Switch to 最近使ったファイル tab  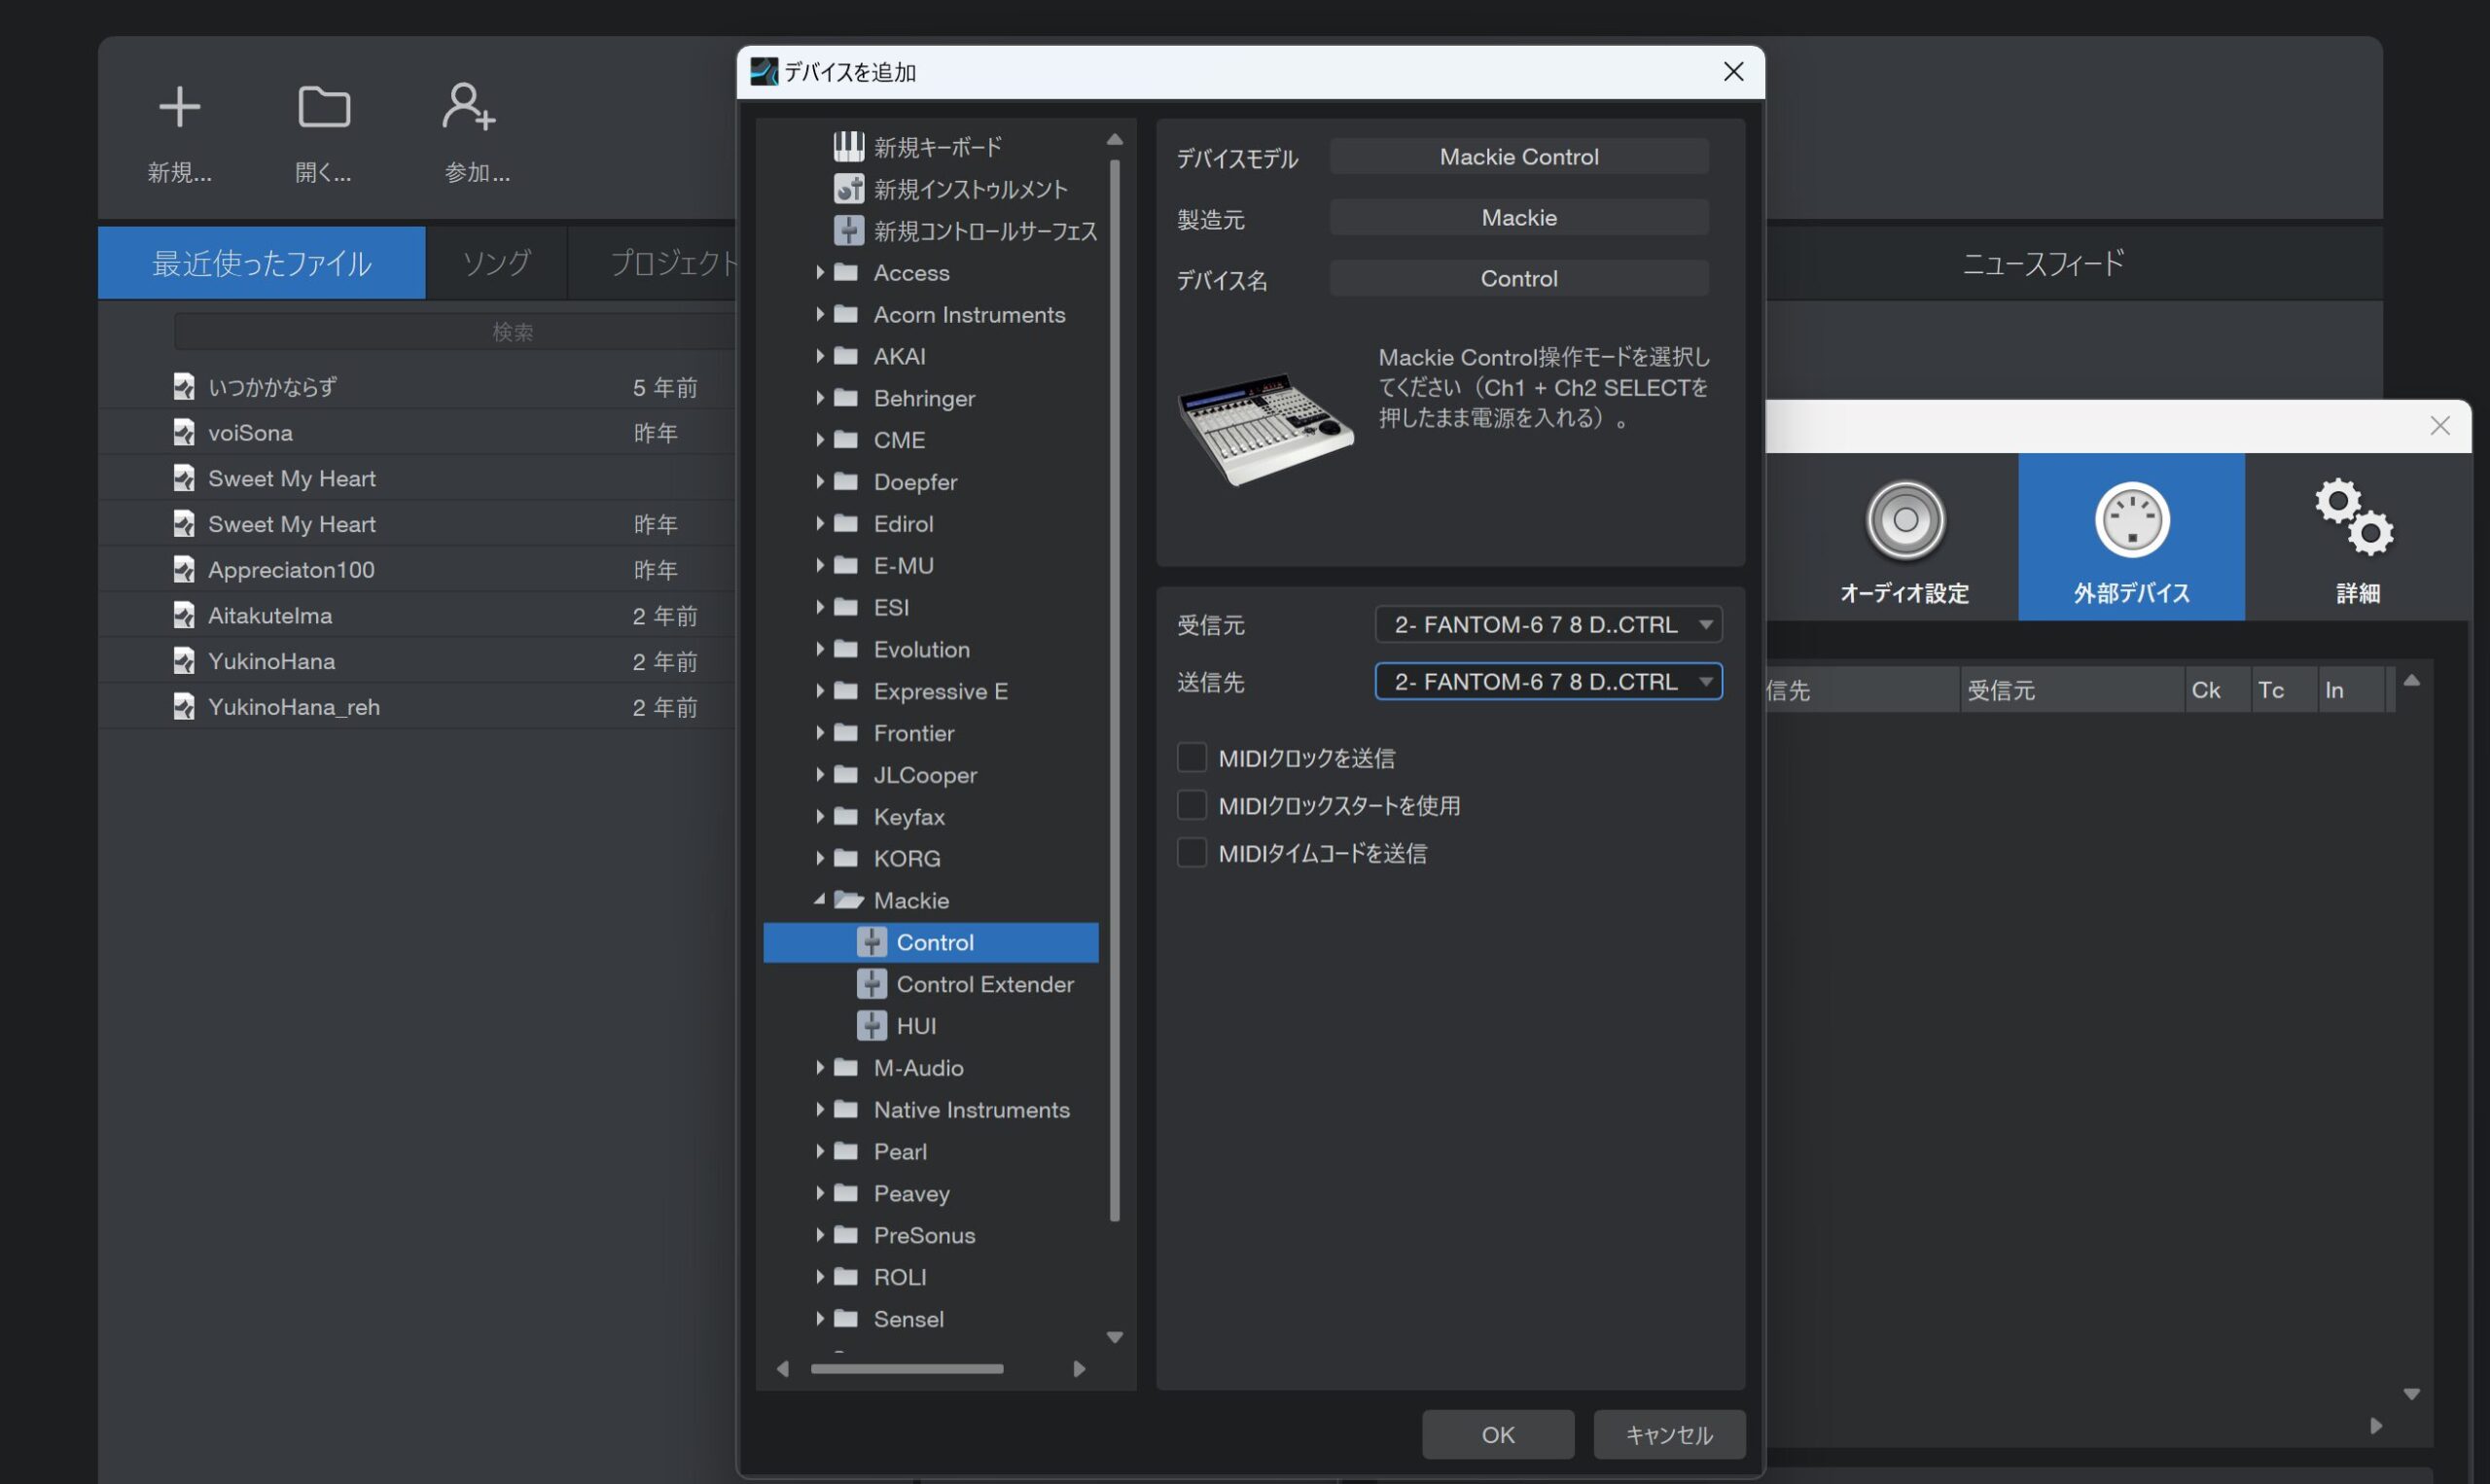(262, 263)
